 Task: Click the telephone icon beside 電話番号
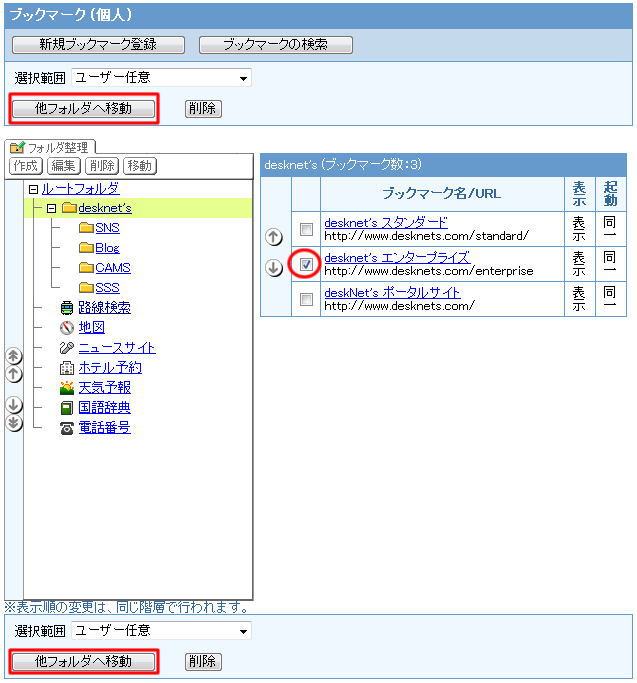coord(67,428)
